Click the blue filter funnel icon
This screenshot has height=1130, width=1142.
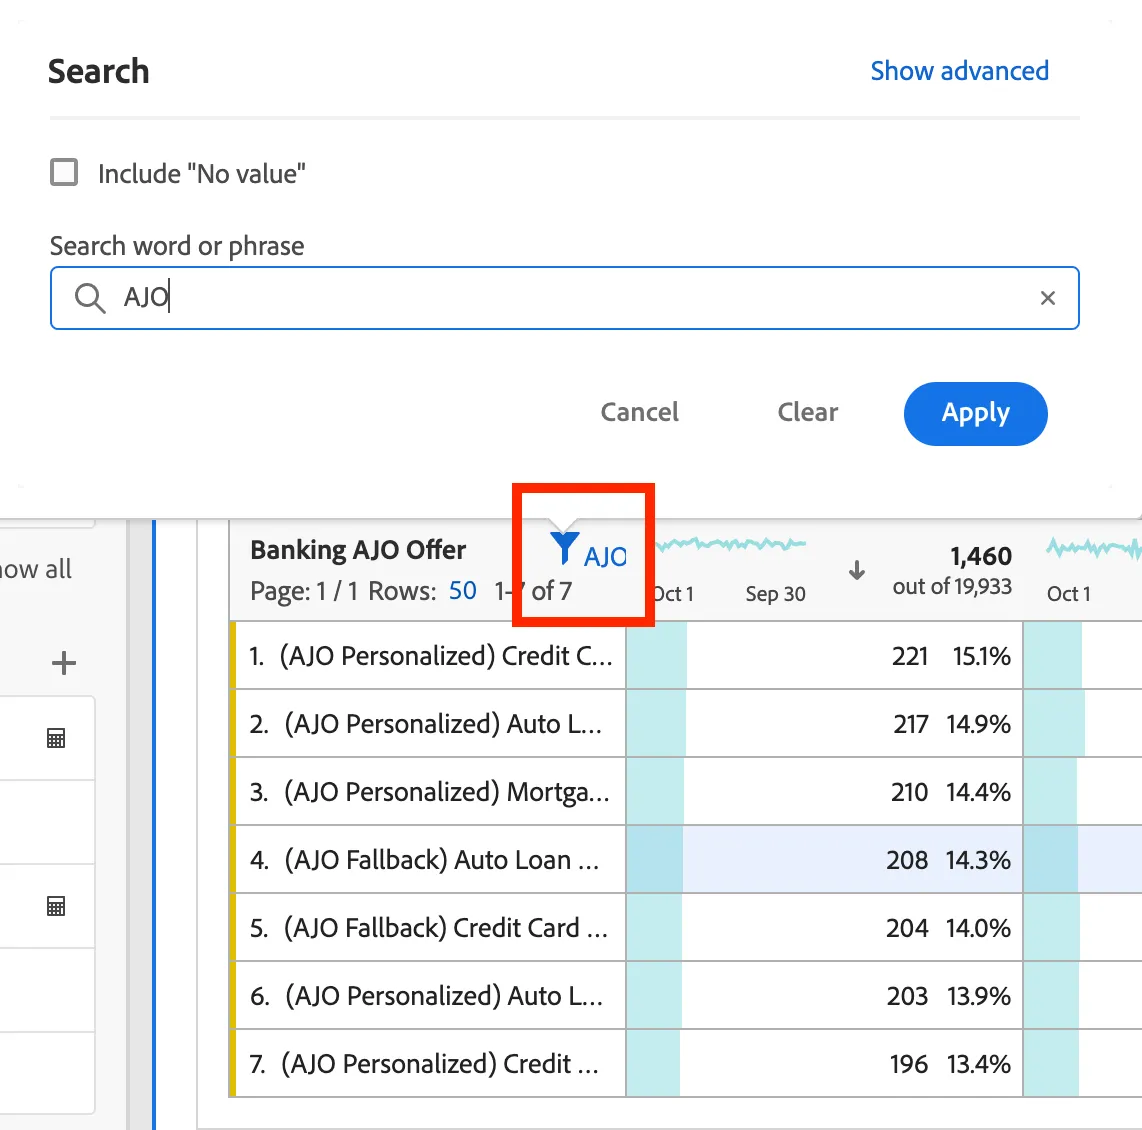coord(564,548)
